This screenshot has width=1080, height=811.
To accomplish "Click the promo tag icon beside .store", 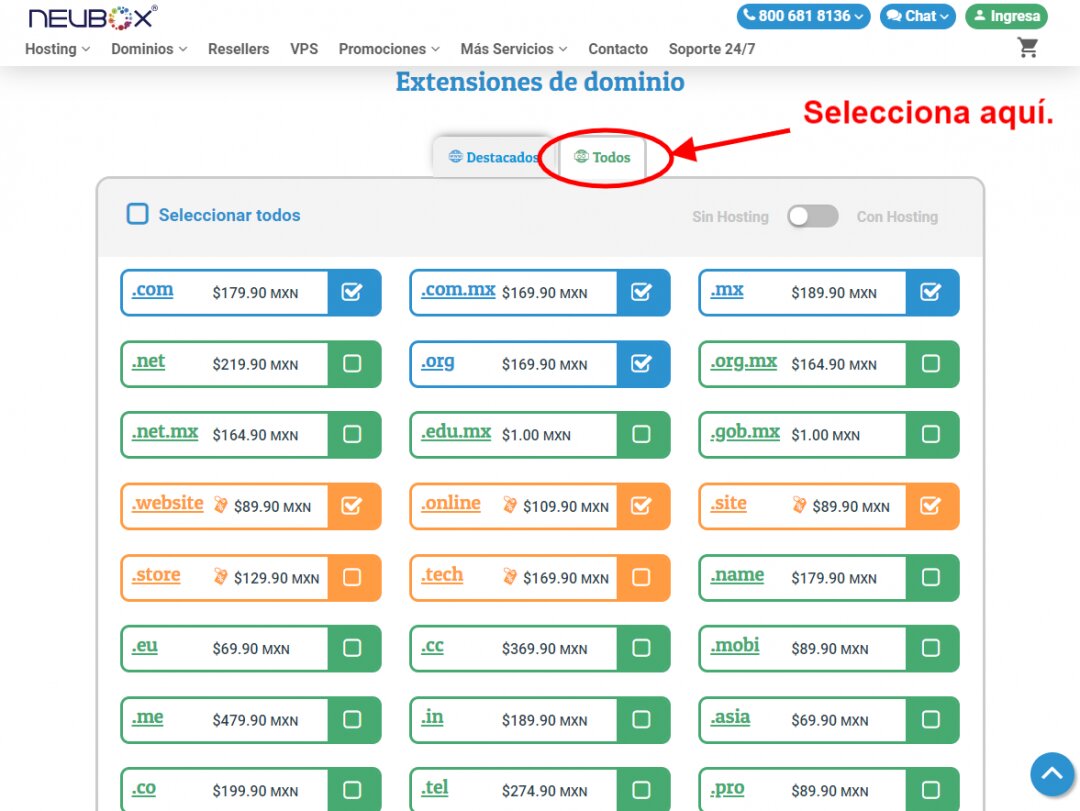I will tap(221, 577).
